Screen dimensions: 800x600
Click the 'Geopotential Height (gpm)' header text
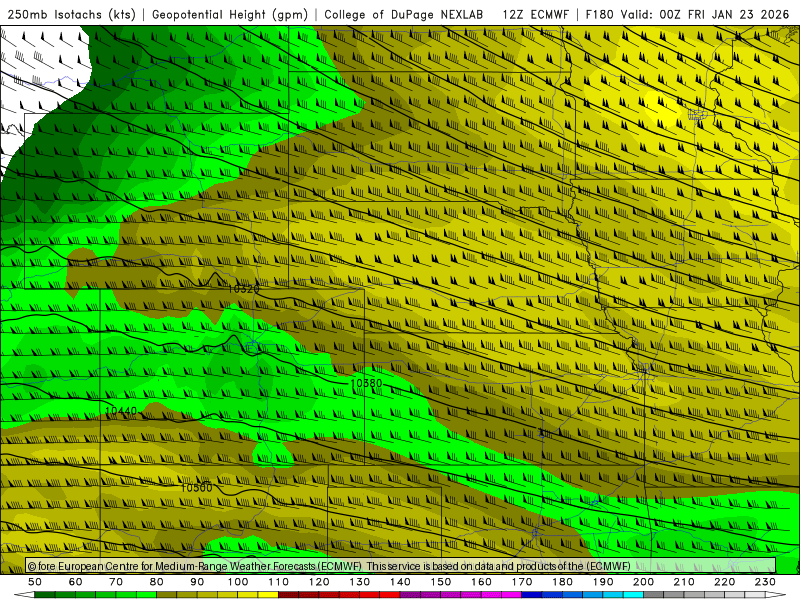click(230, 15)
